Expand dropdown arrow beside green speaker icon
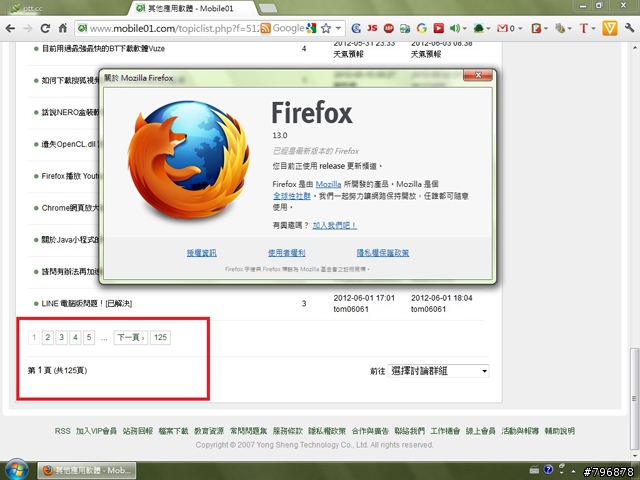The width and height of the screenshot is (640, 480). (464, 29)
